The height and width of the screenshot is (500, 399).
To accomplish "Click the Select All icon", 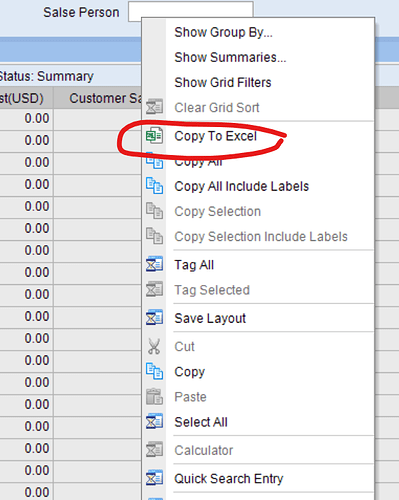I will tap(154, 422).
